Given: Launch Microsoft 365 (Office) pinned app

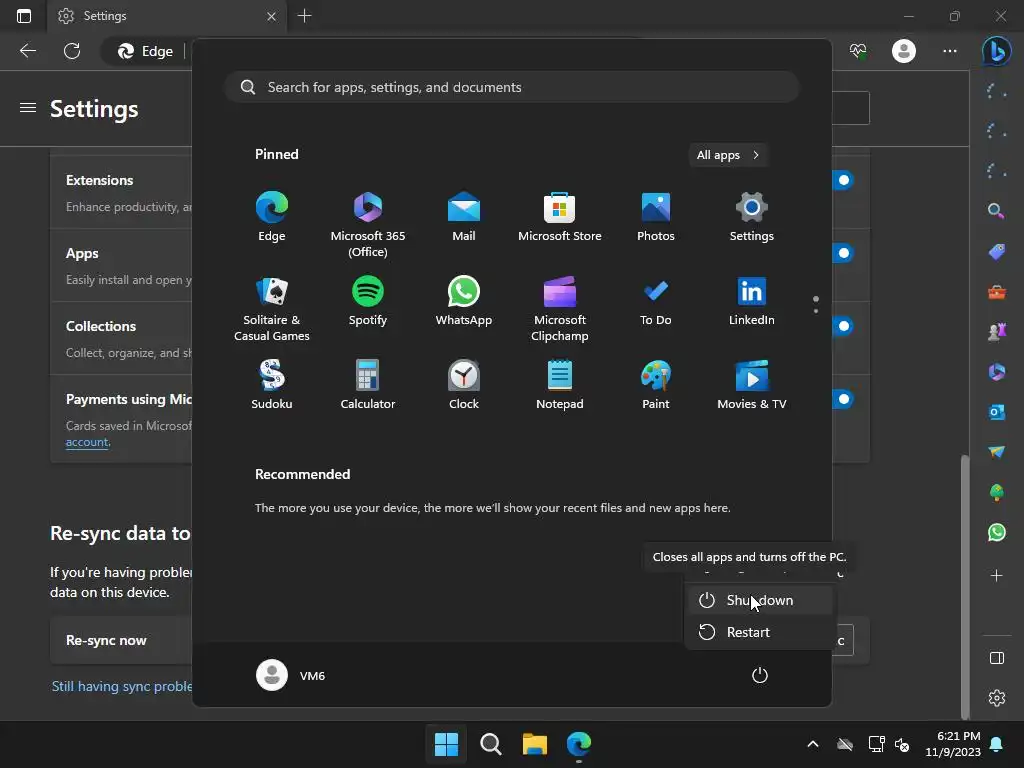Looking at the screenshot, I should (368, 224).
